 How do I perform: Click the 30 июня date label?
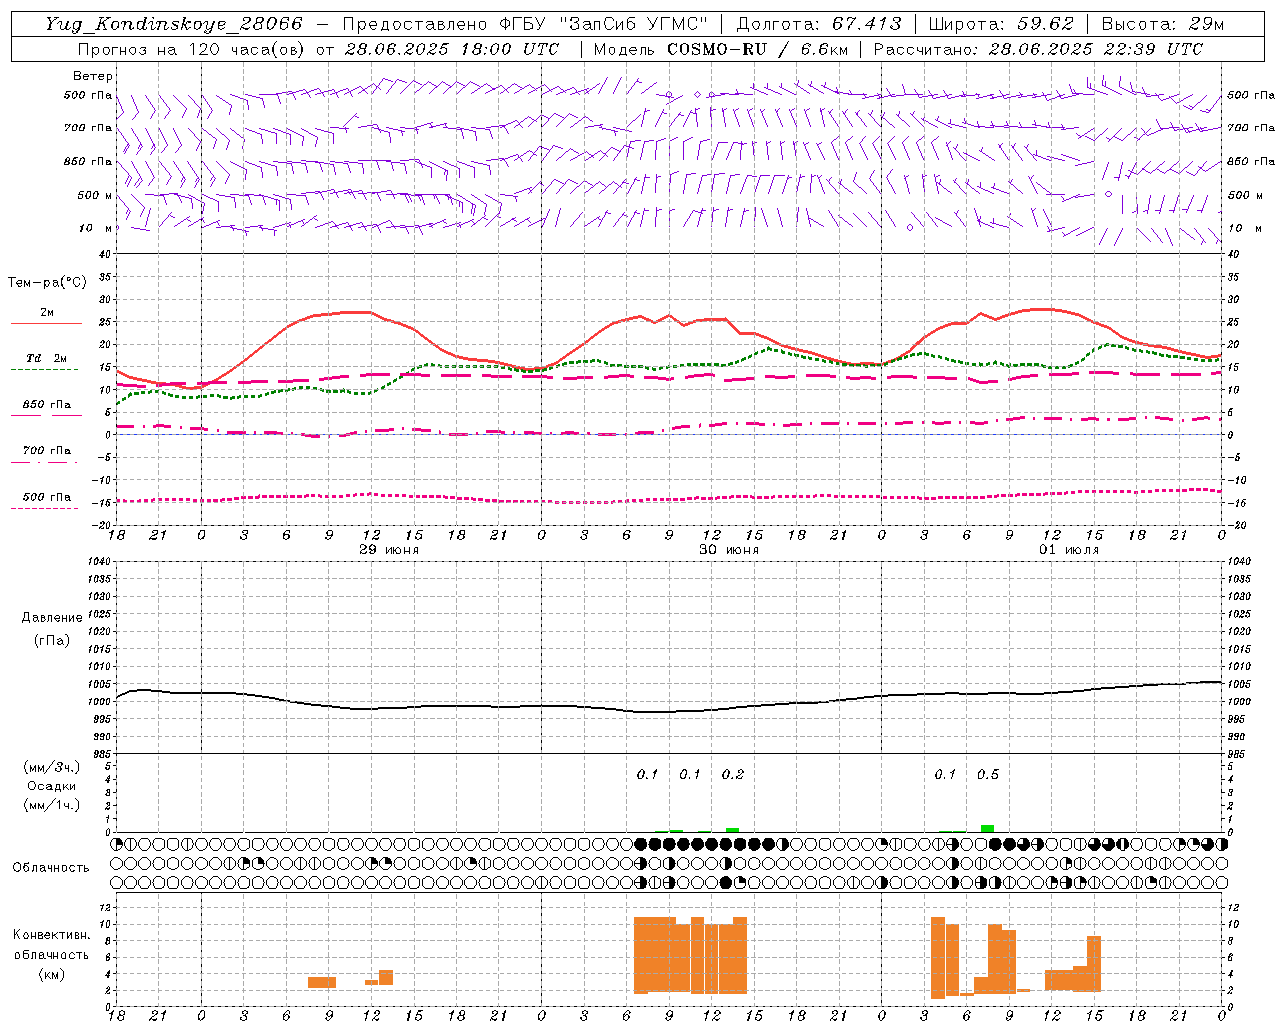point(729,550)
